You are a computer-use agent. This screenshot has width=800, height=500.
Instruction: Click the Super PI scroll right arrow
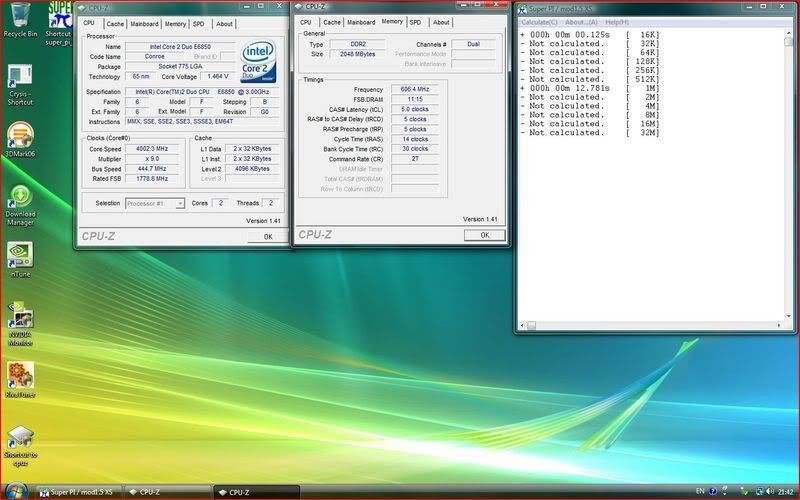click(779, 326)
